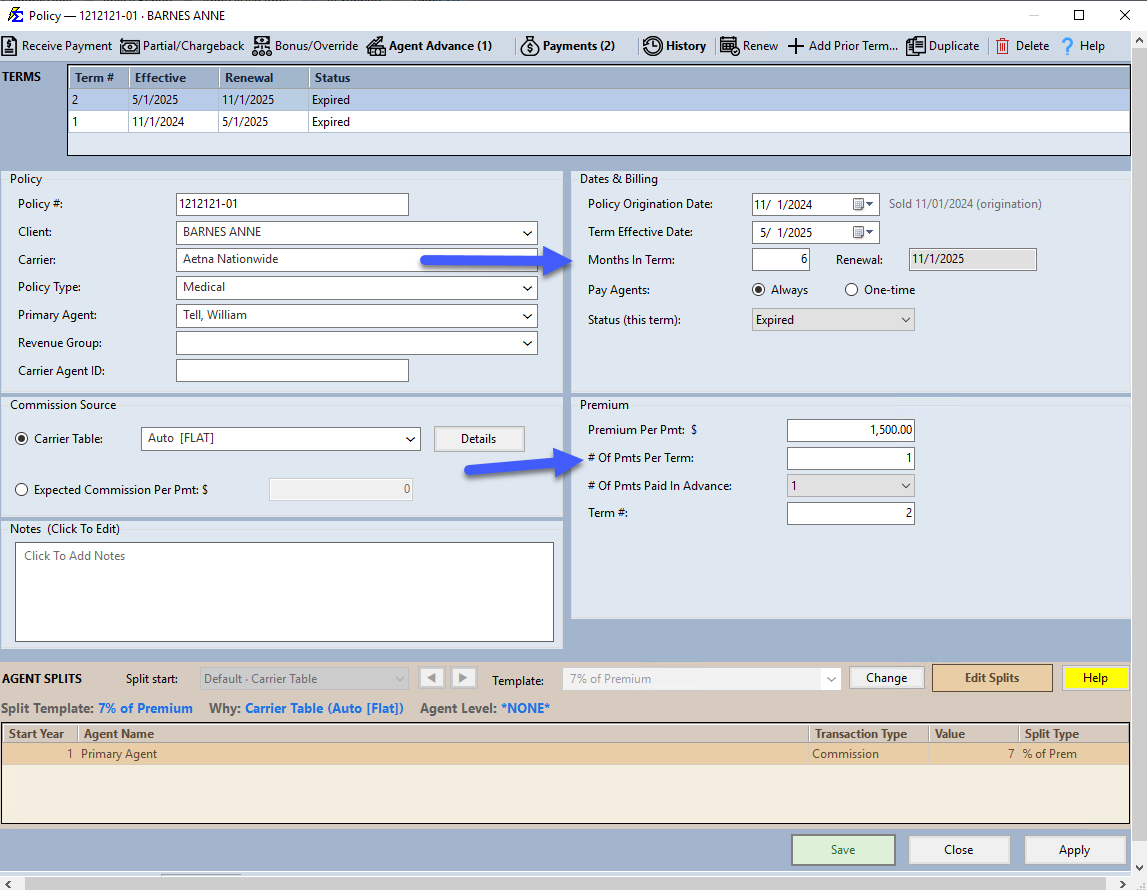Click the horizontal scrollbar right arrow

click(1123, 883)
